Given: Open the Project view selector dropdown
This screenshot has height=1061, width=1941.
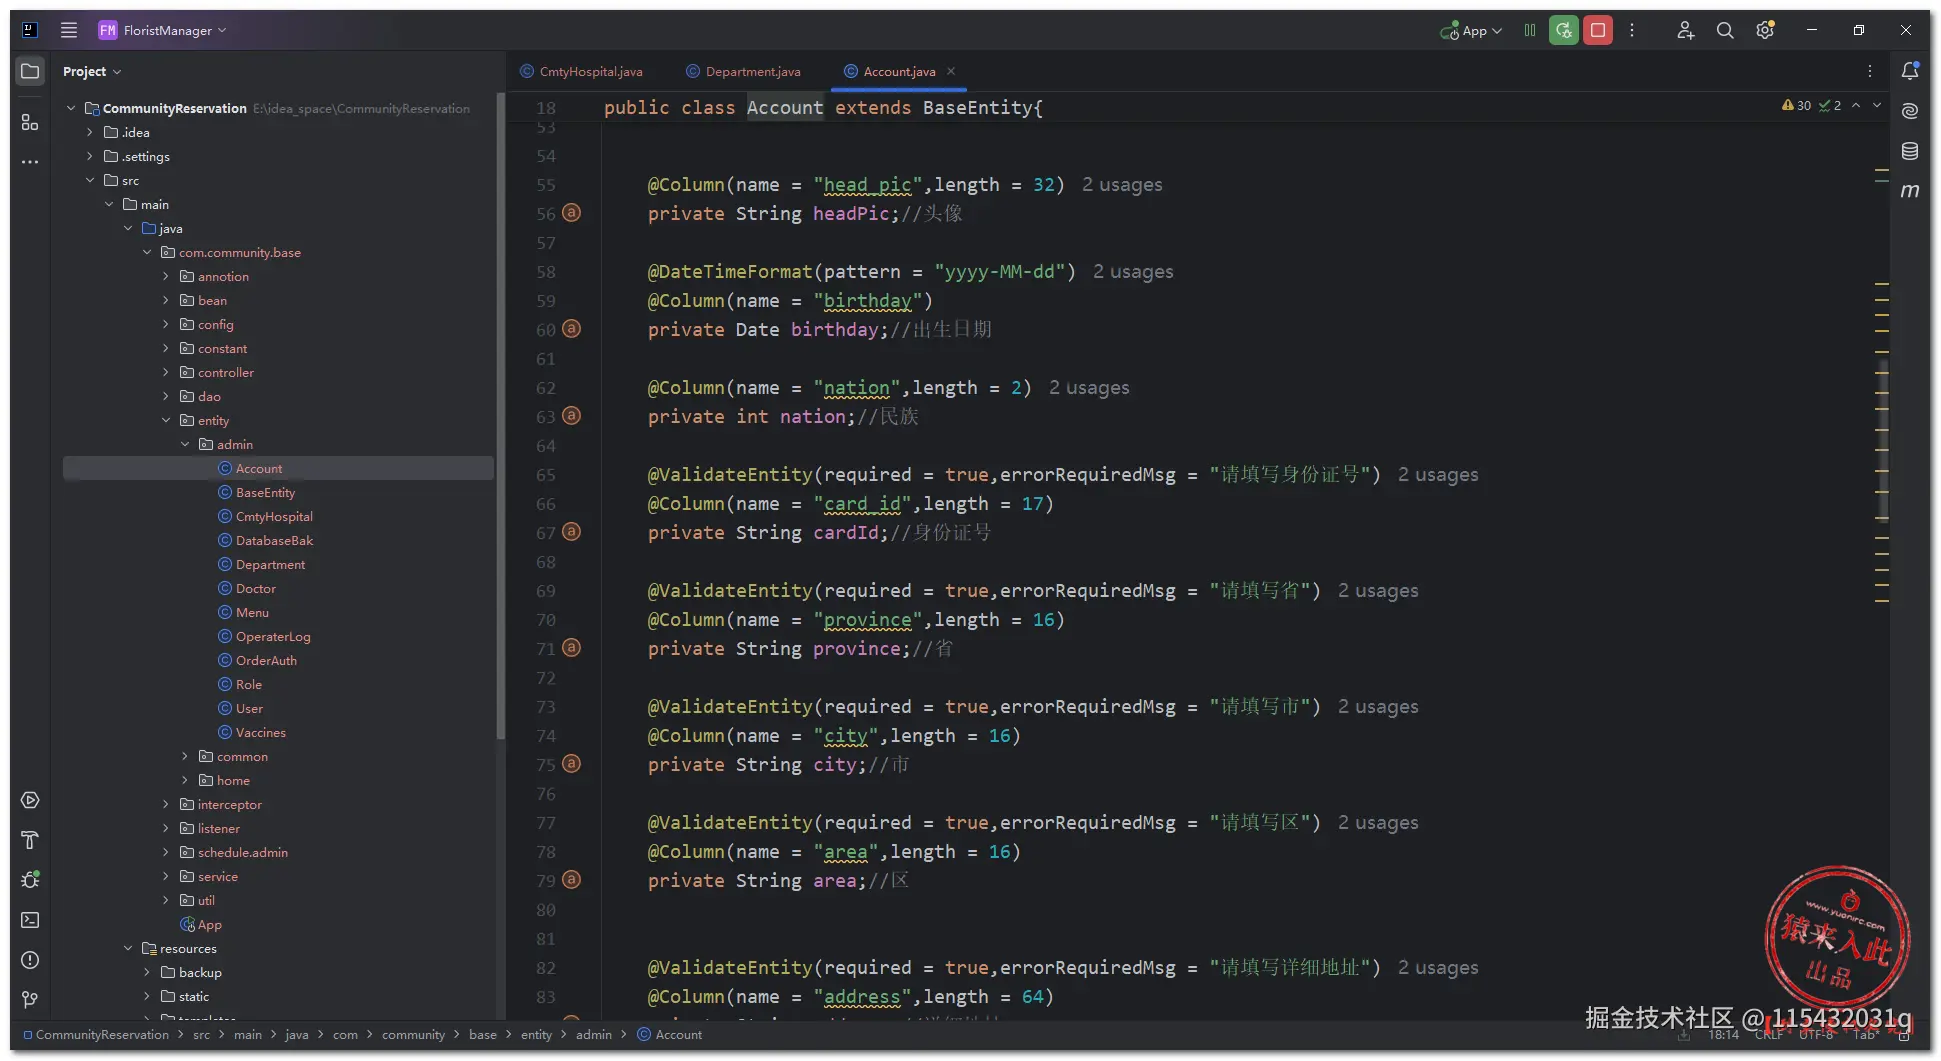Looking at the screenshot, I should tap(92, 71).
